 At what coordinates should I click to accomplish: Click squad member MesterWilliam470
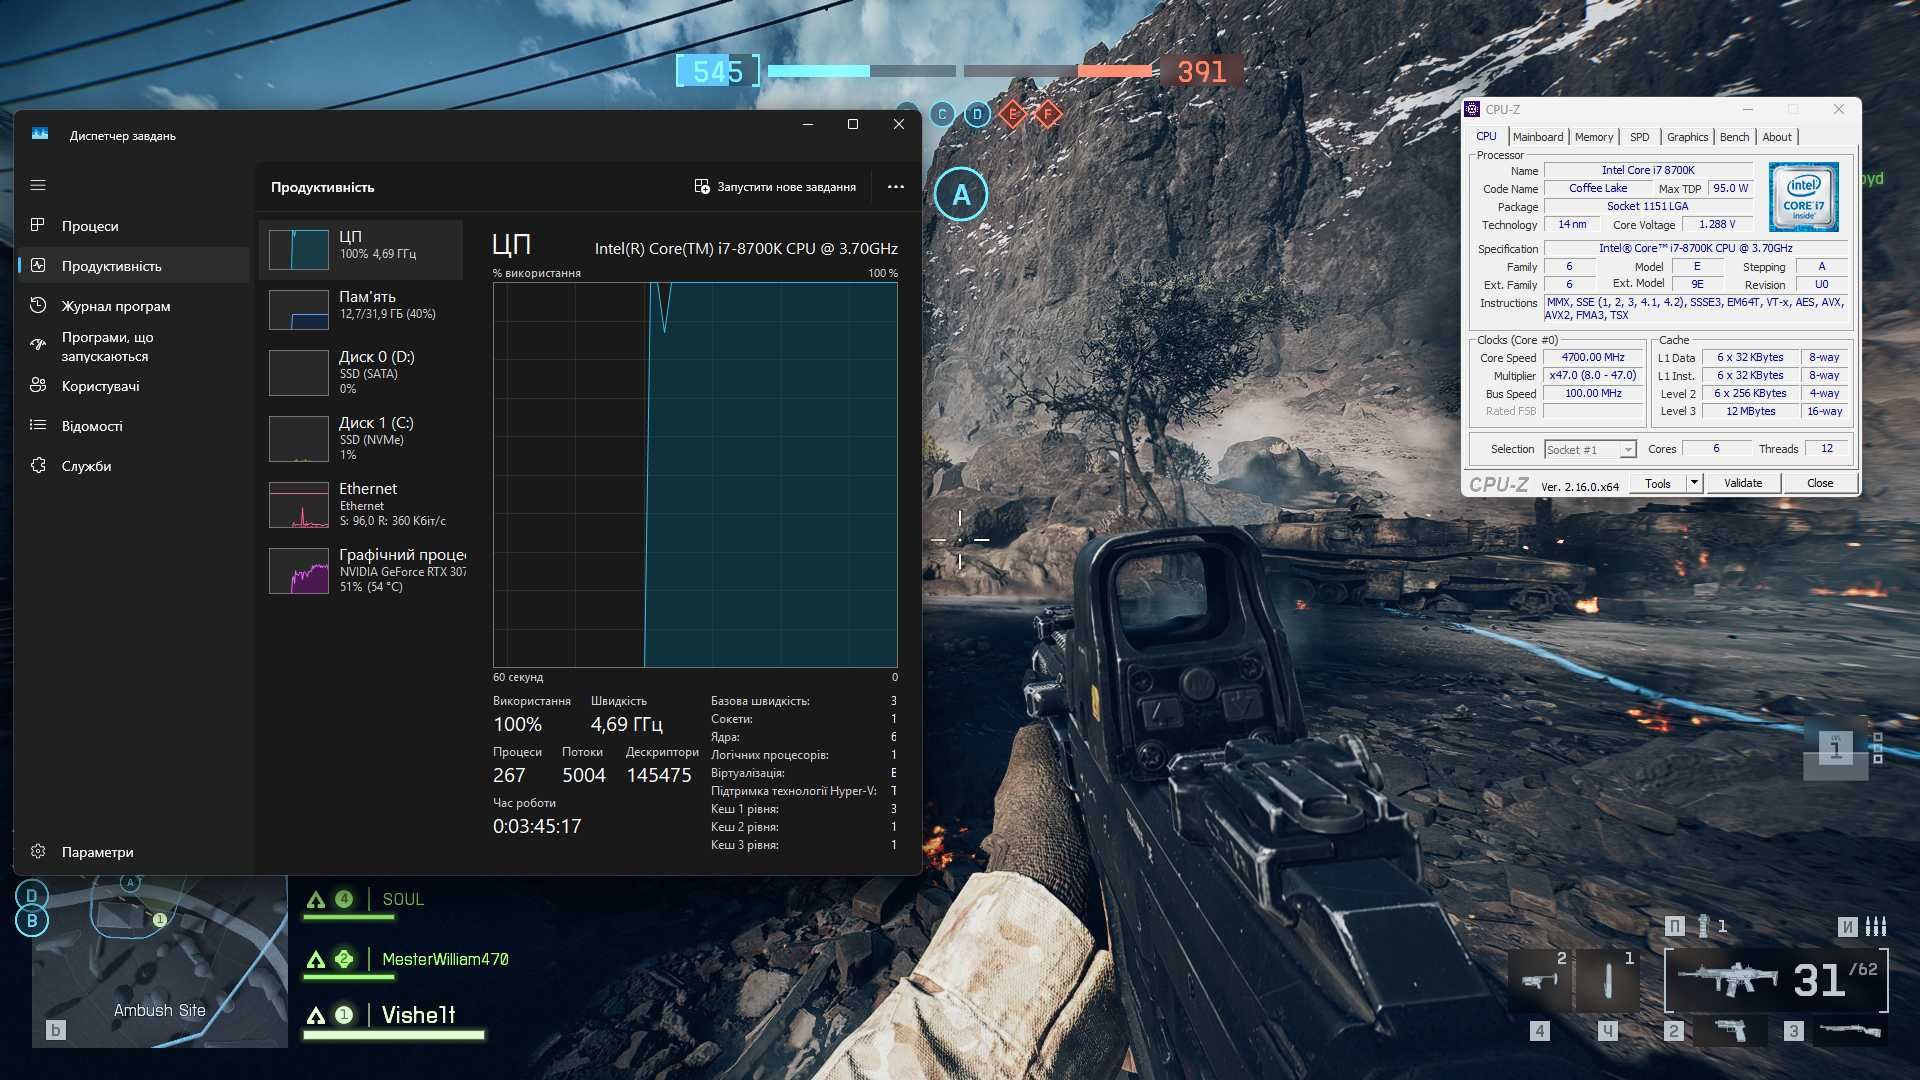coord(445,959)
